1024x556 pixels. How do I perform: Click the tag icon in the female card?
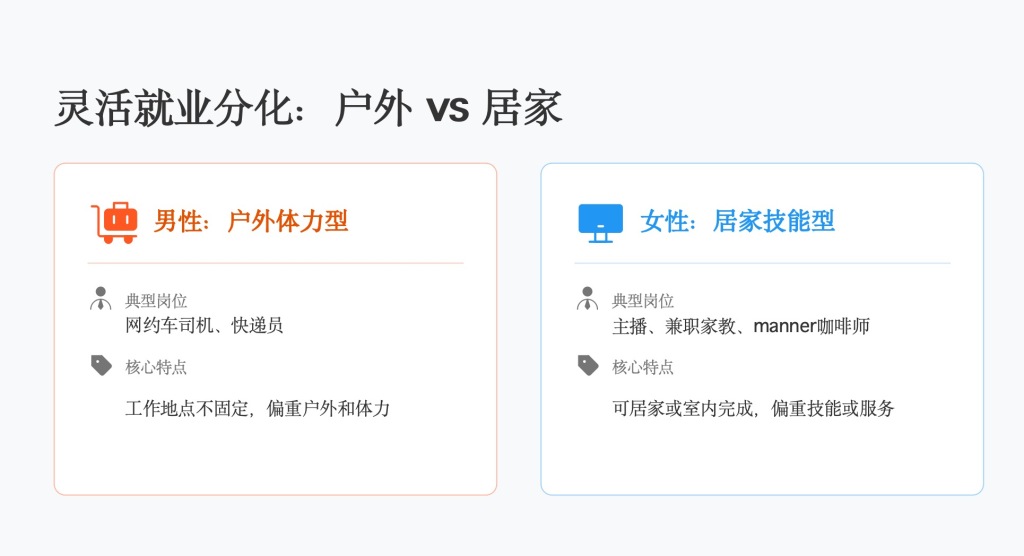588,366
